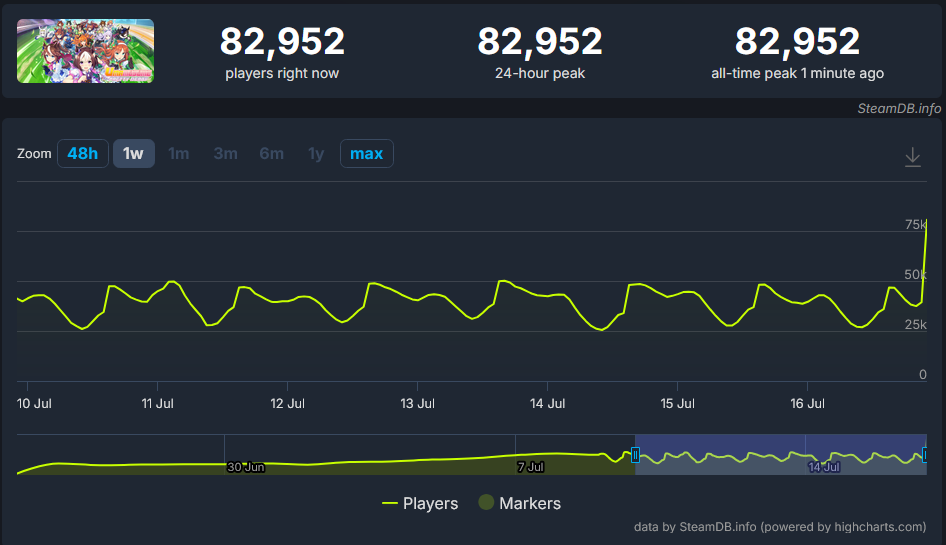946x545 pixels.
Task: Click the 15 Jul axis label
Action: (678, 403)
